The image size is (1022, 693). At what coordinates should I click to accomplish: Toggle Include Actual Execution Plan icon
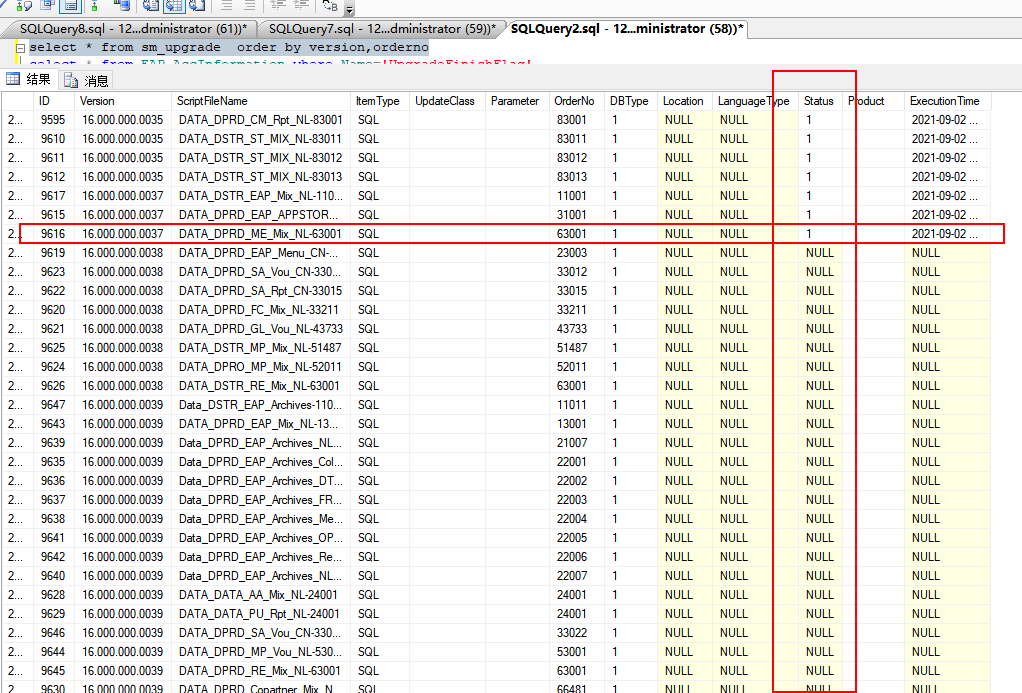tap(95, 5)
